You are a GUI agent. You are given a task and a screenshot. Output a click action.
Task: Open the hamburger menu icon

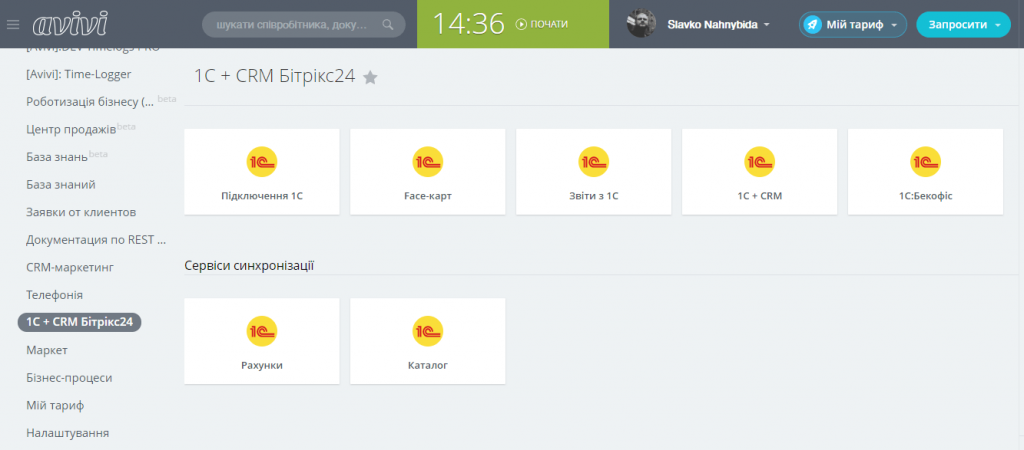pos(13,24)
